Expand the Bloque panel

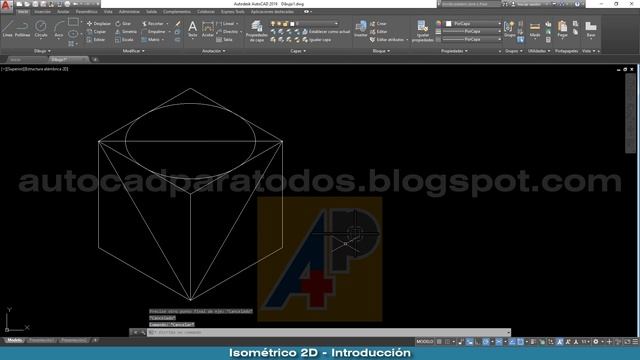coord(381,51)
